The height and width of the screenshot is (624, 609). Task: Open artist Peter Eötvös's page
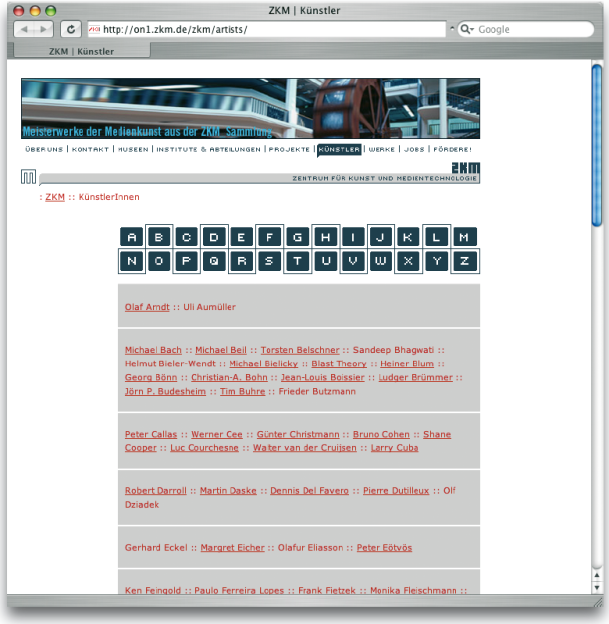384,548
